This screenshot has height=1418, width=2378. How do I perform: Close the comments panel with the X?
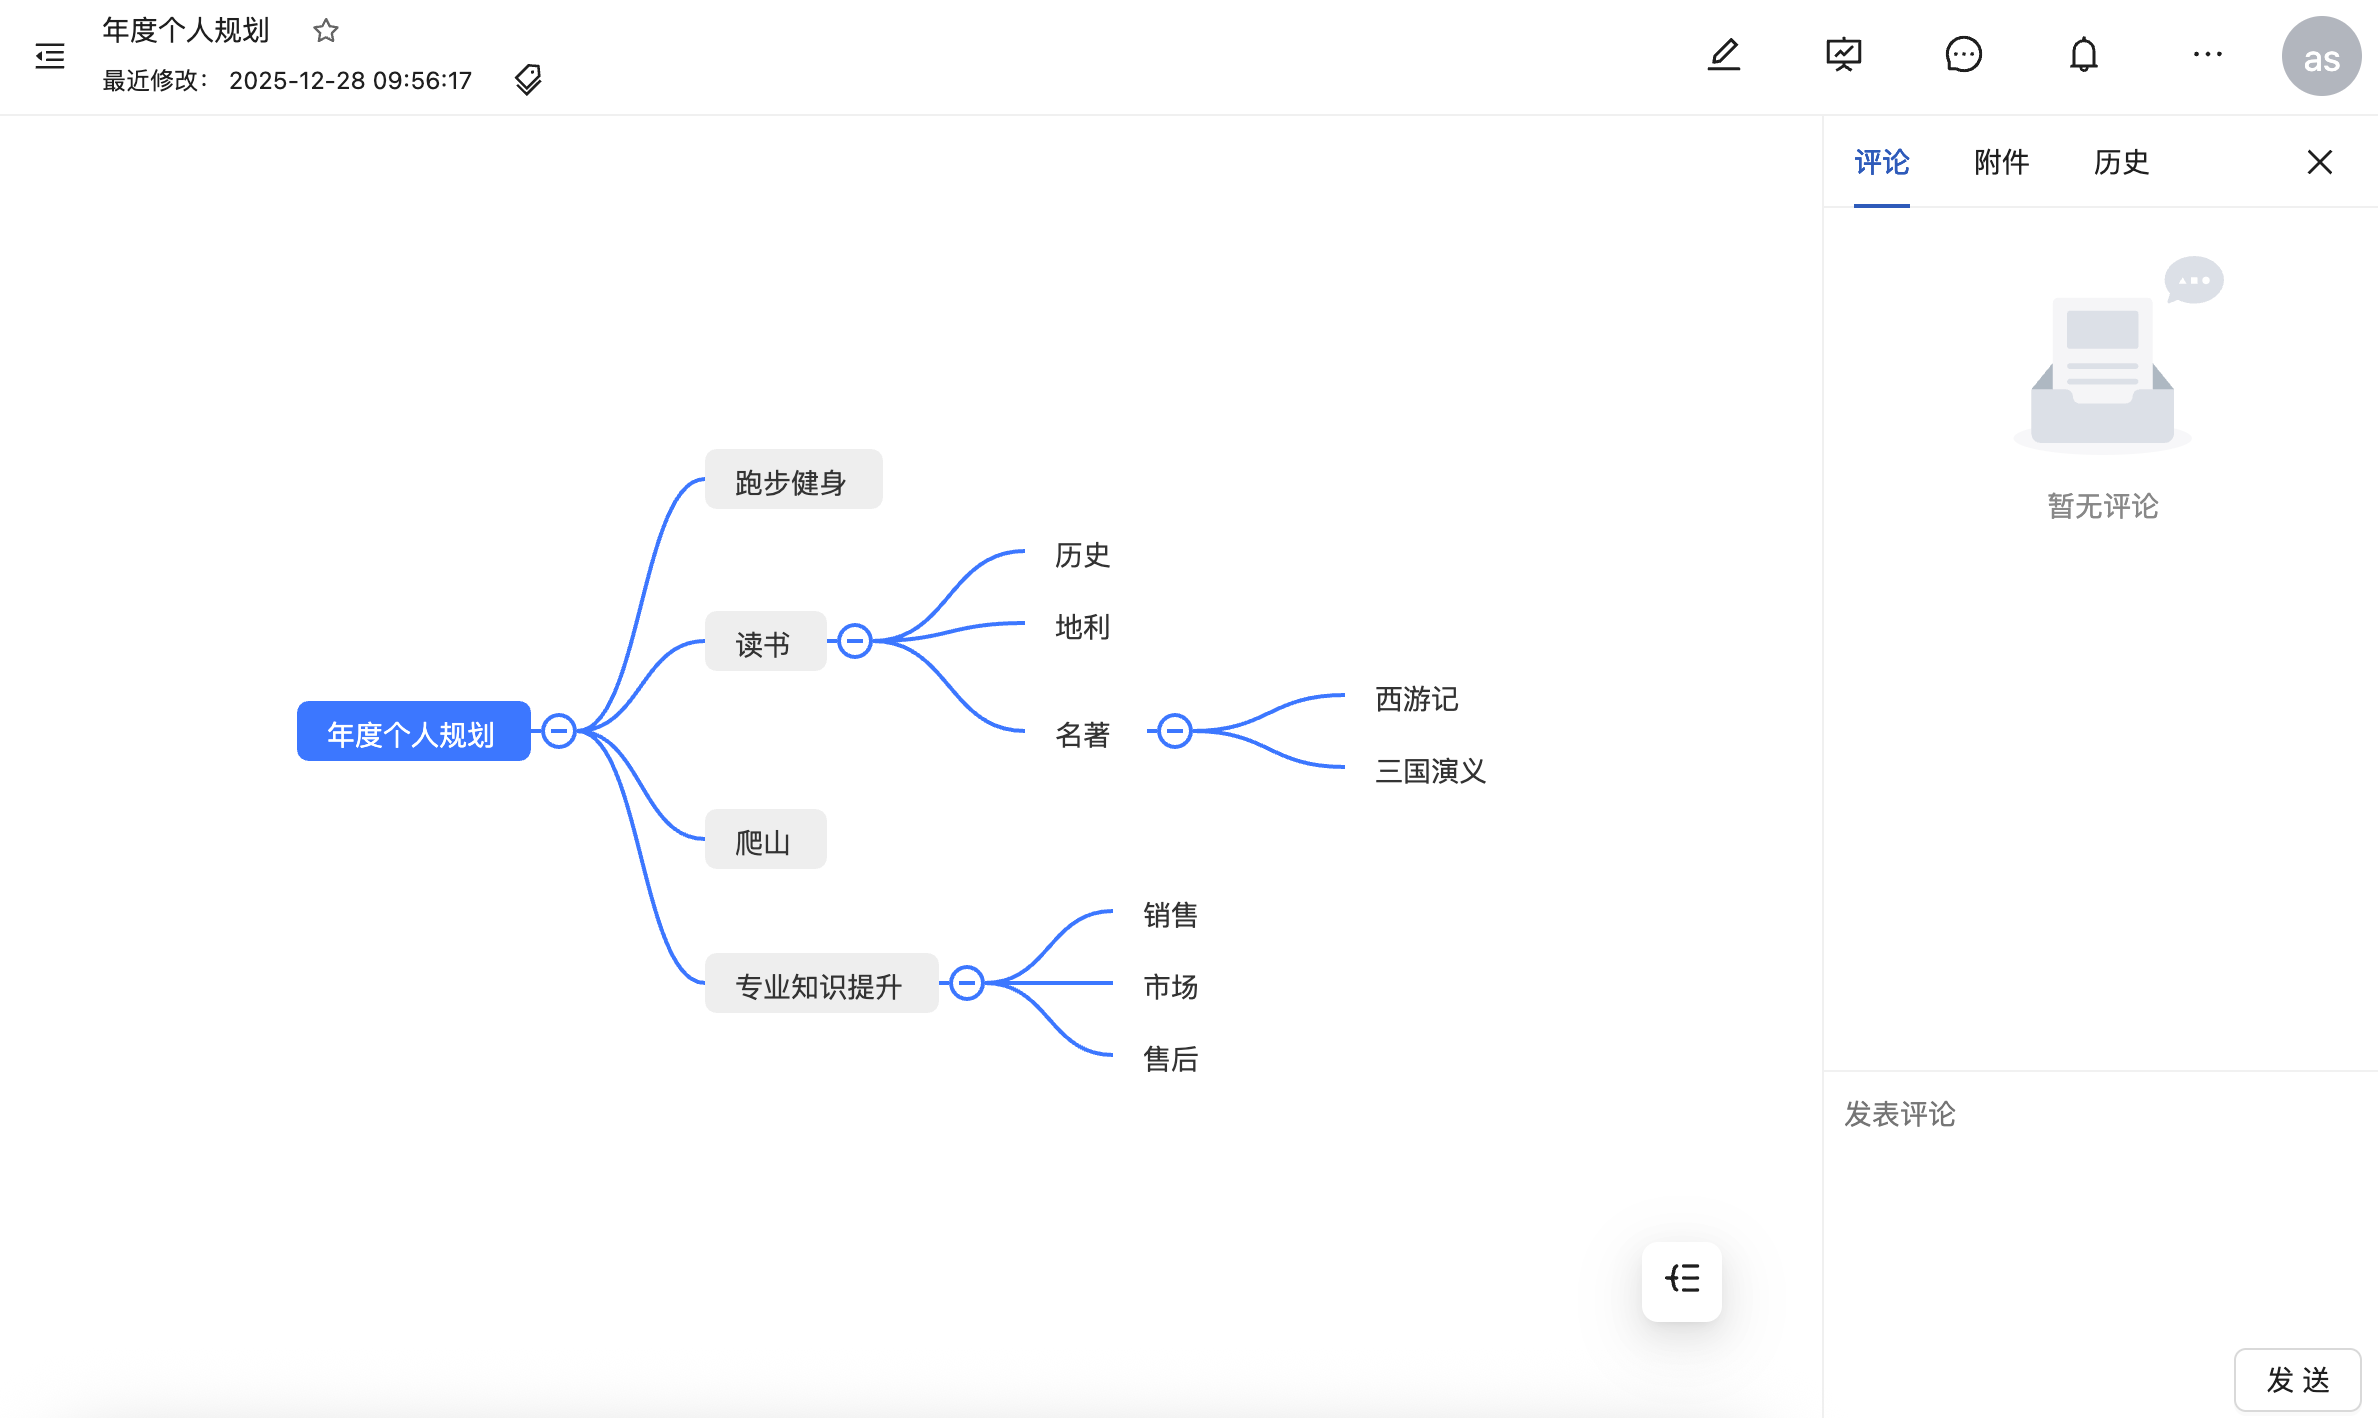click(x=2319, y=161)
